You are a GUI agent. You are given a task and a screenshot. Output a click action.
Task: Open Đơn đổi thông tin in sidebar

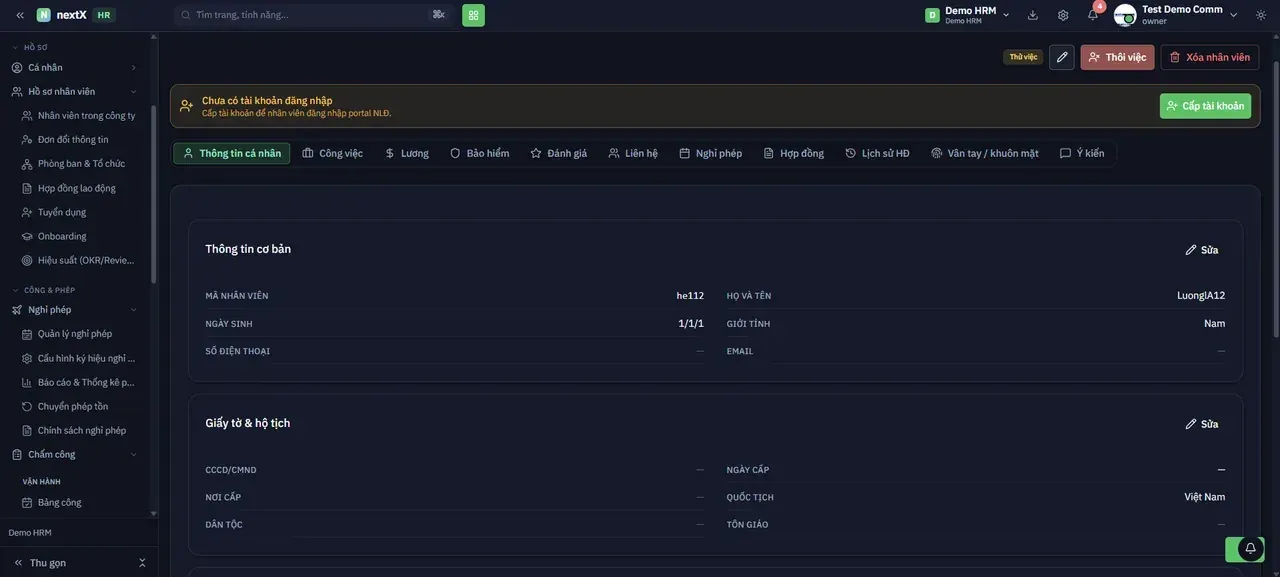[x=79, y=139]
